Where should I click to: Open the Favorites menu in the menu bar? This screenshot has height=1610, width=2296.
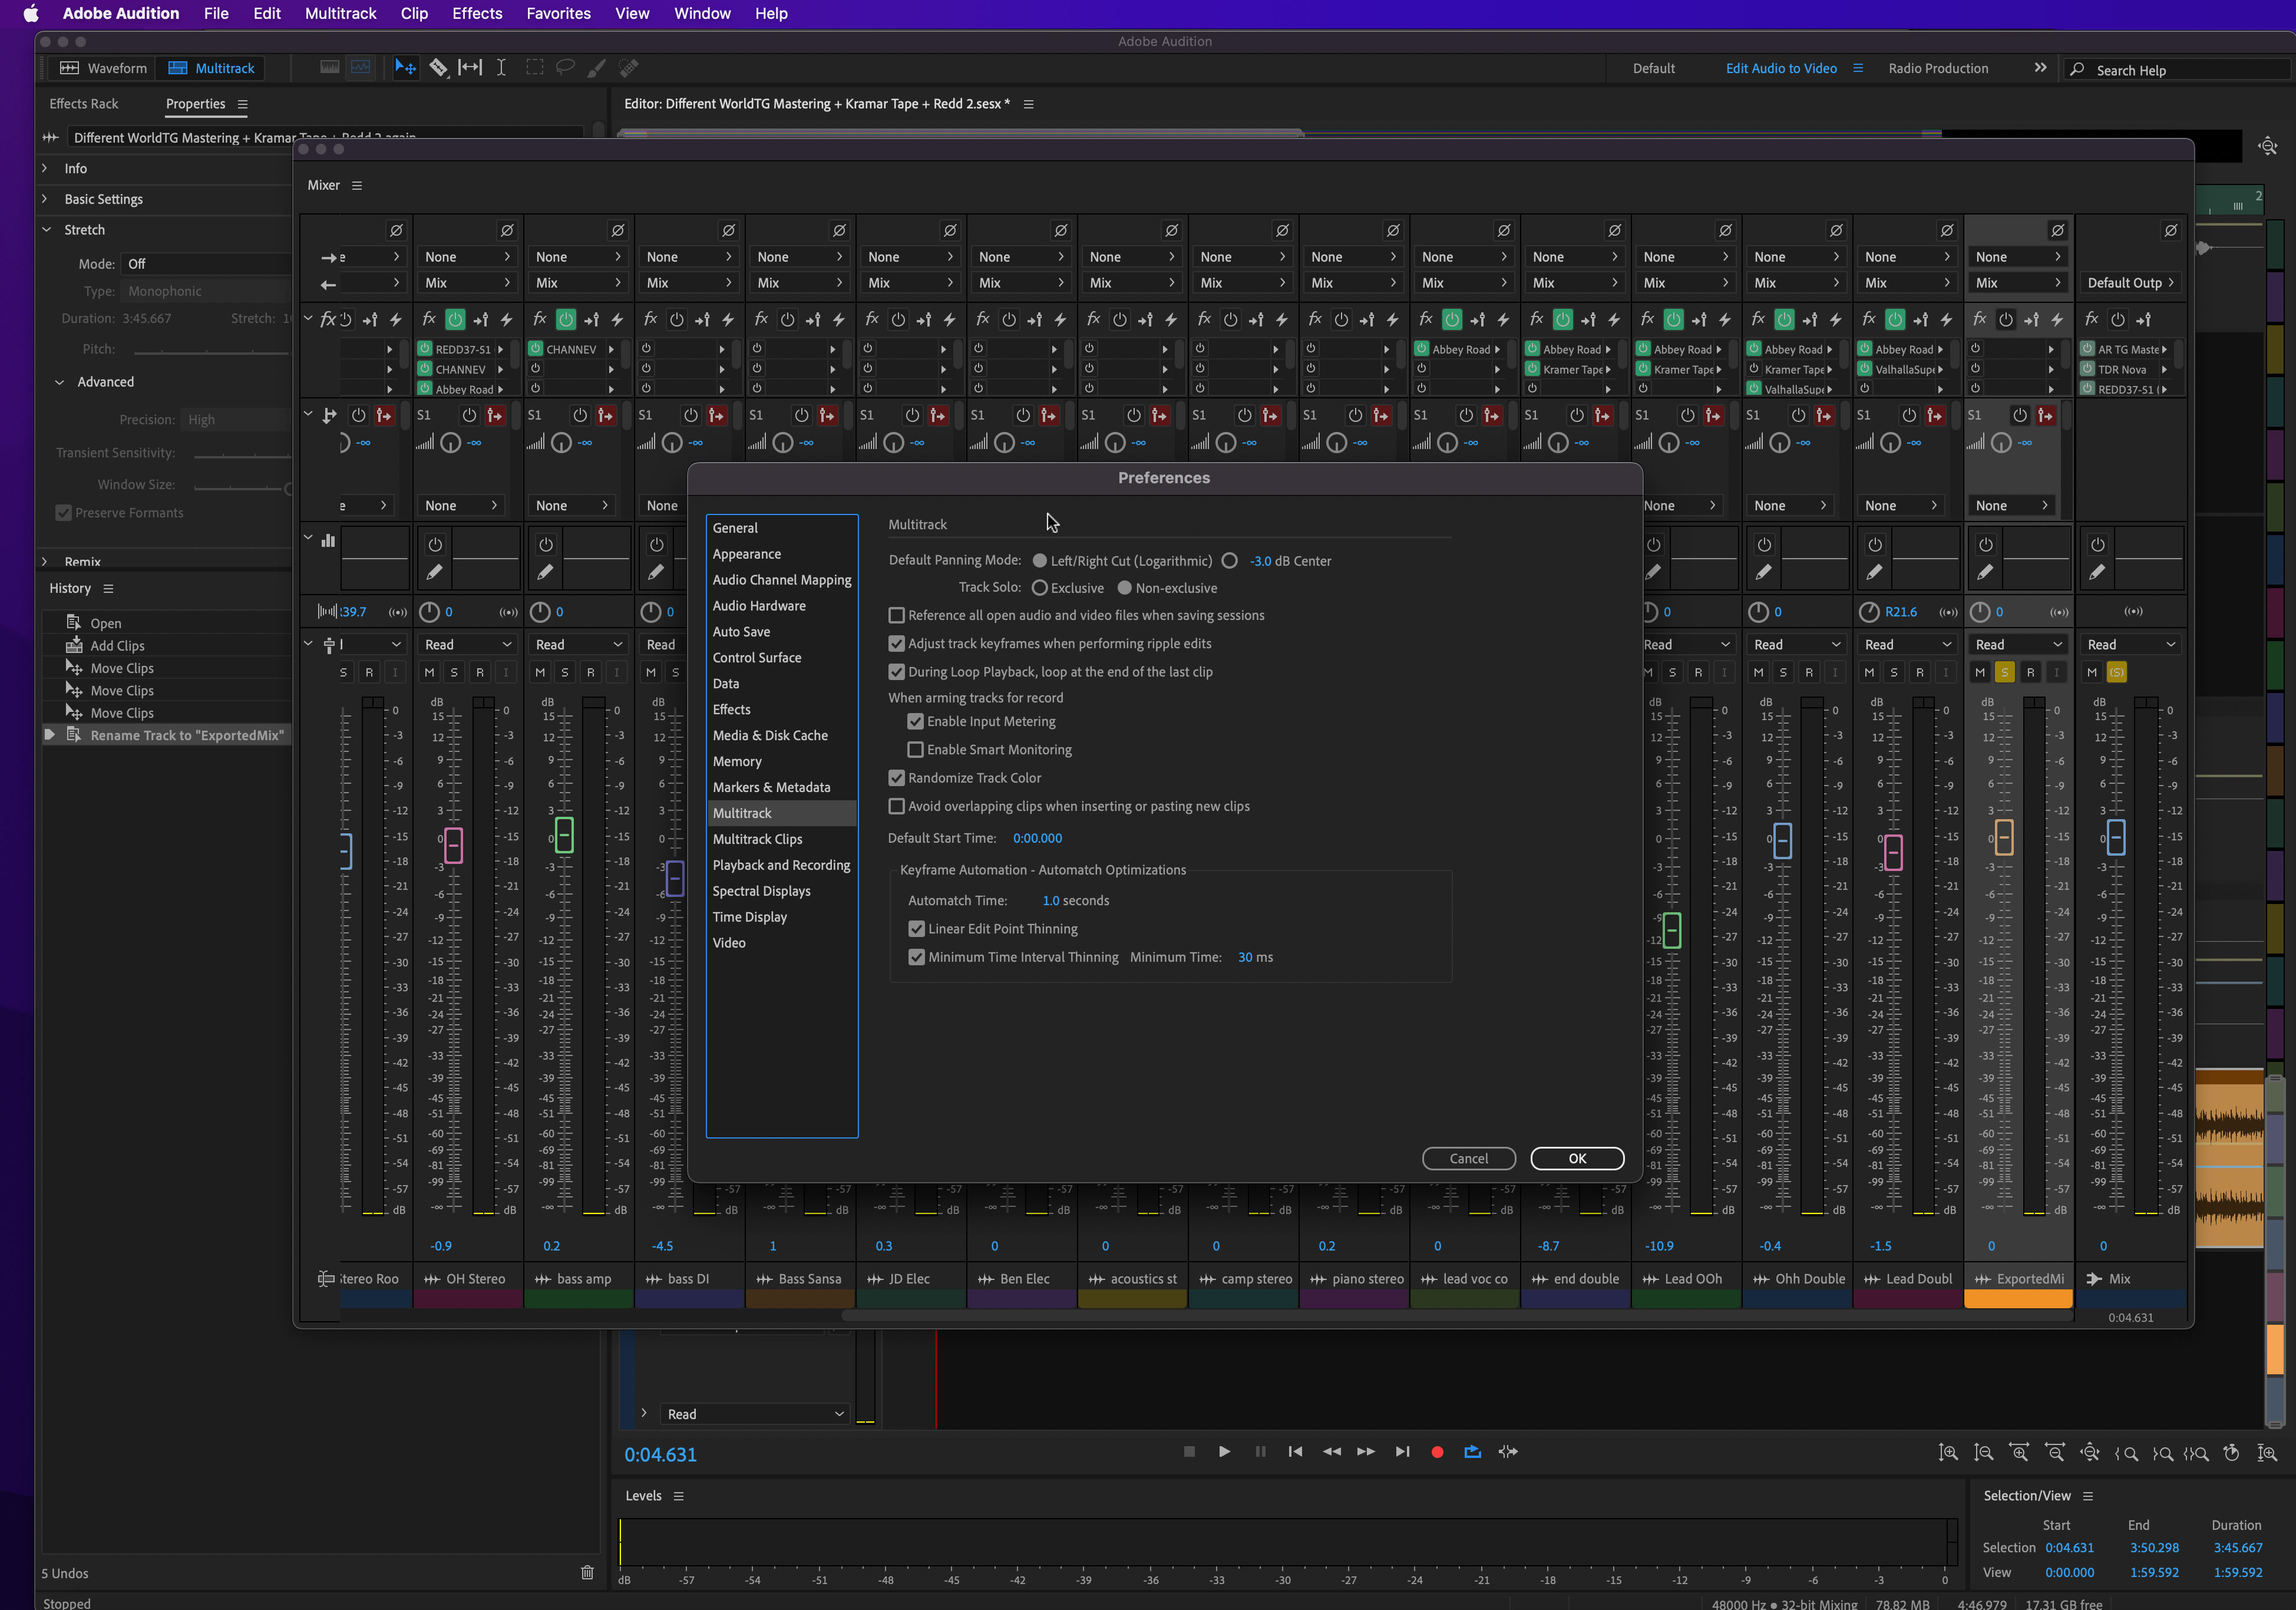coord(557,13)
